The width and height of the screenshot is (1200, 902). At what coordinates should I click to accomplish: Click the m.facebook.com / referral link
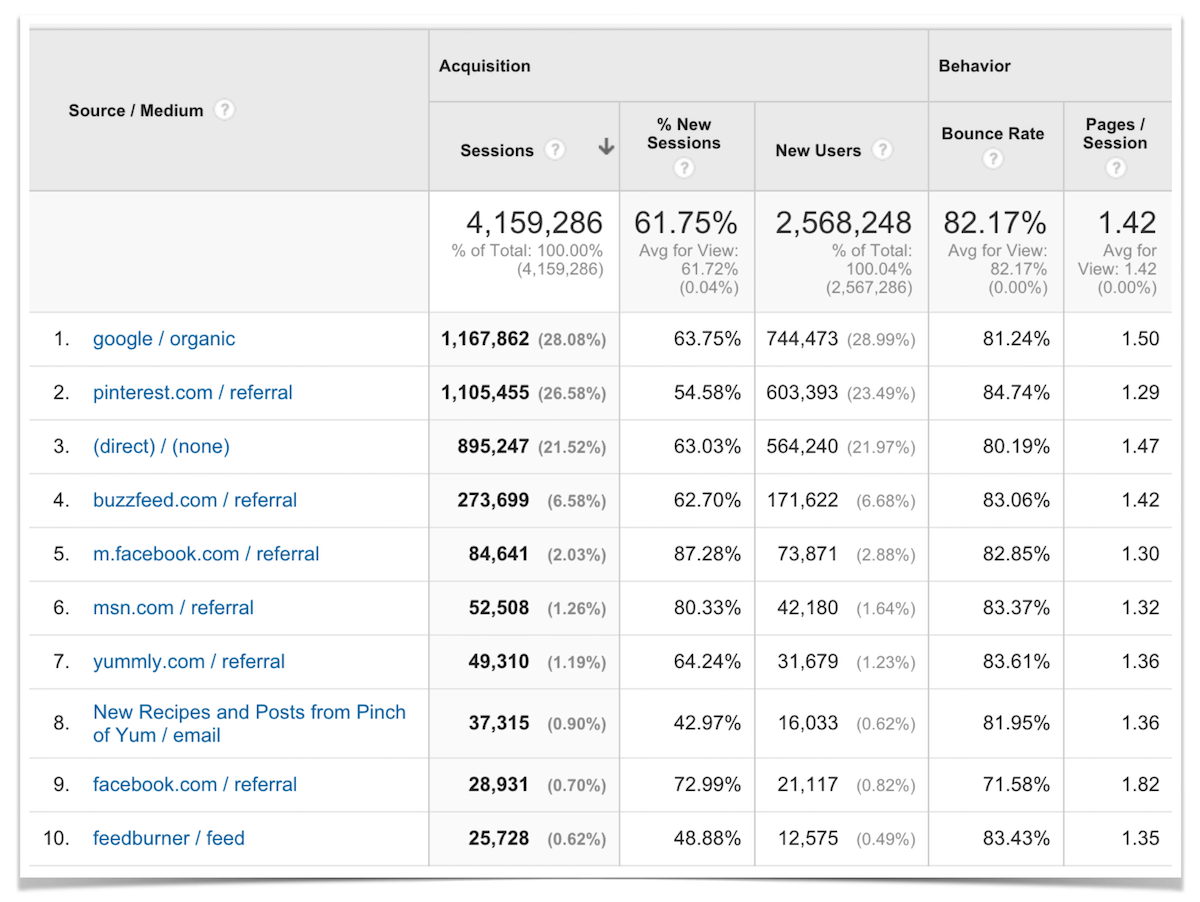(x=206, y=553)
